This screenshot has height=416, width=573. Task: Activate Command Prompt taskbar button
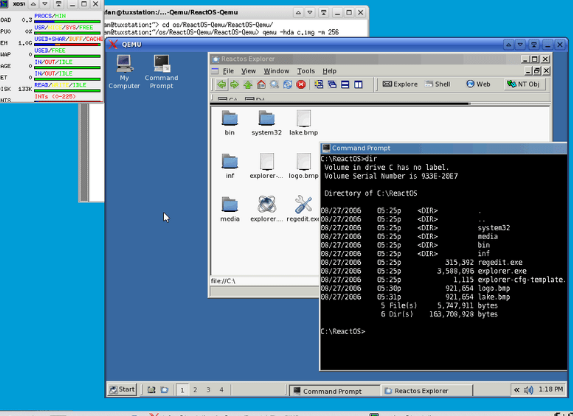pyautogui.click(x=334, y=391)
